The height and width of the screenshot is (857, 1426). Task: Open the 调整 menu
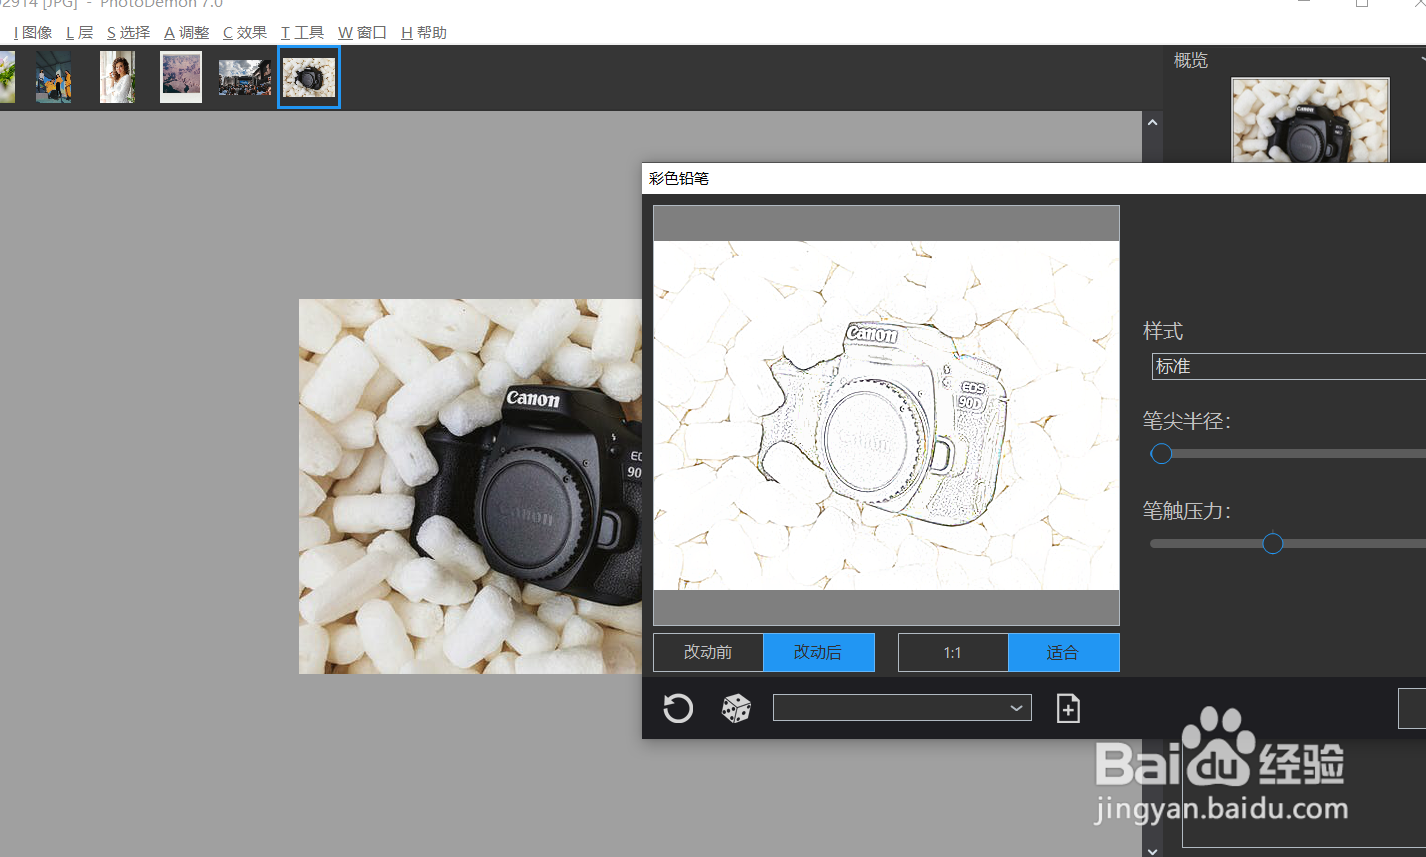pos(186,33)
